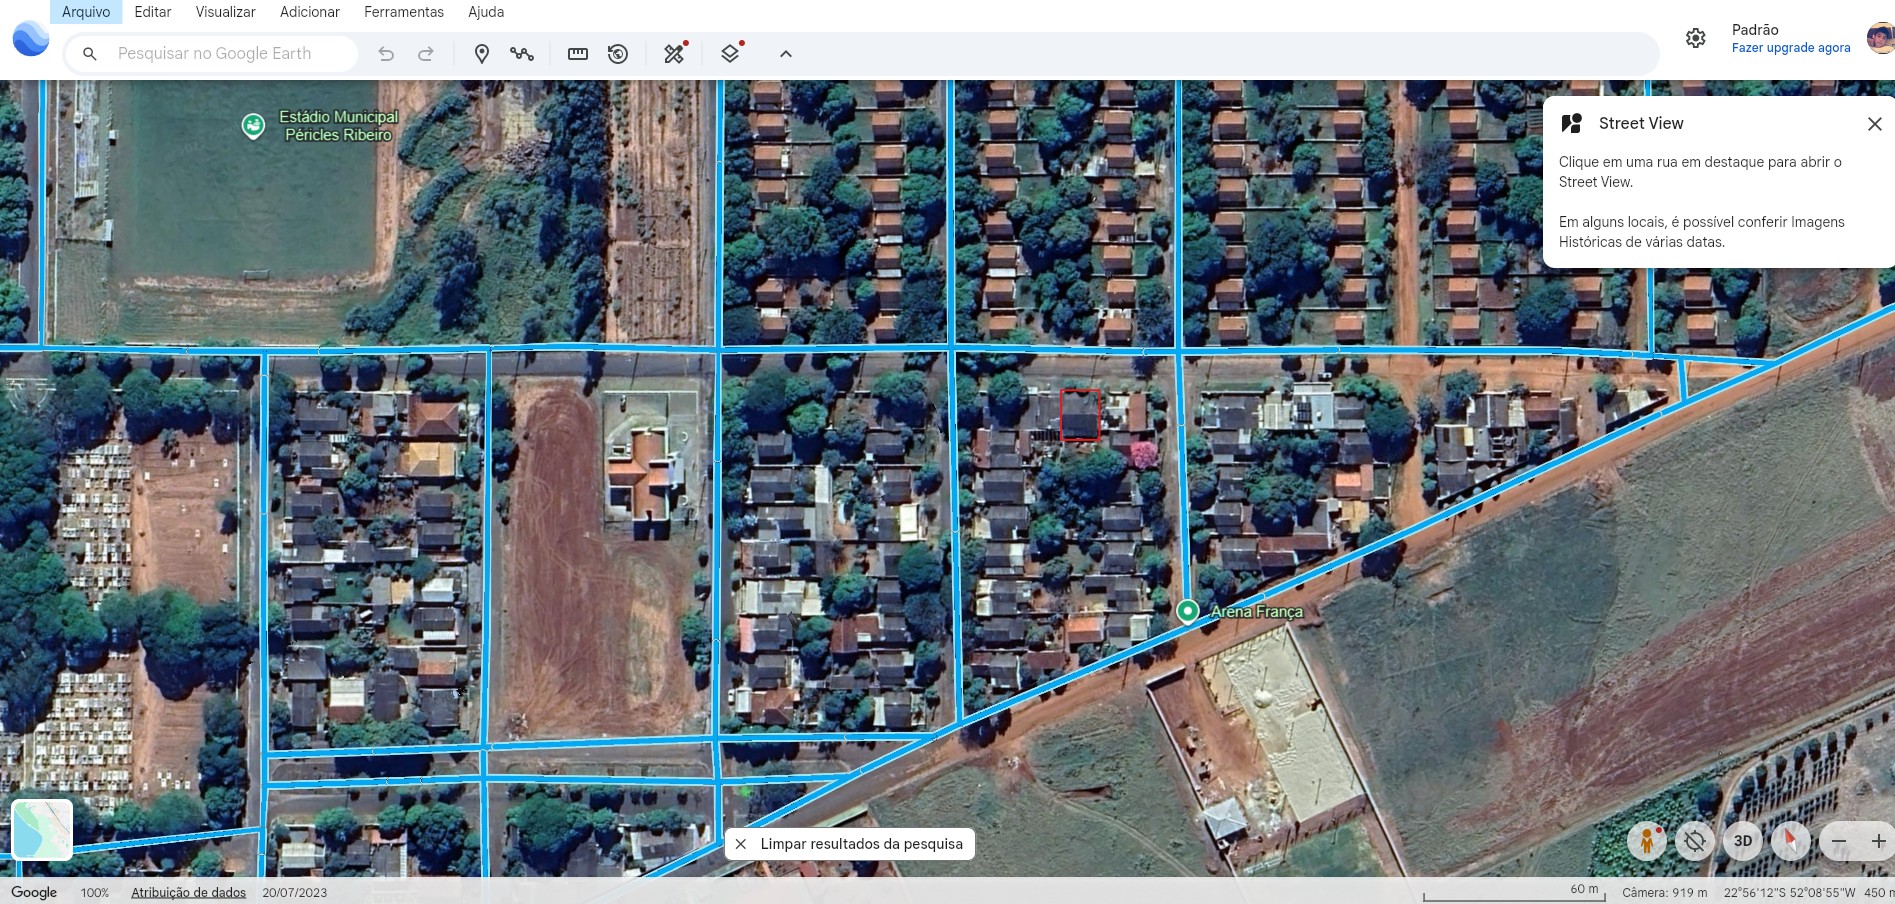Toggle the location tracking crosshair button
The width and height of the screenshot is (1895, 904).
click(x=1694, y=841)
